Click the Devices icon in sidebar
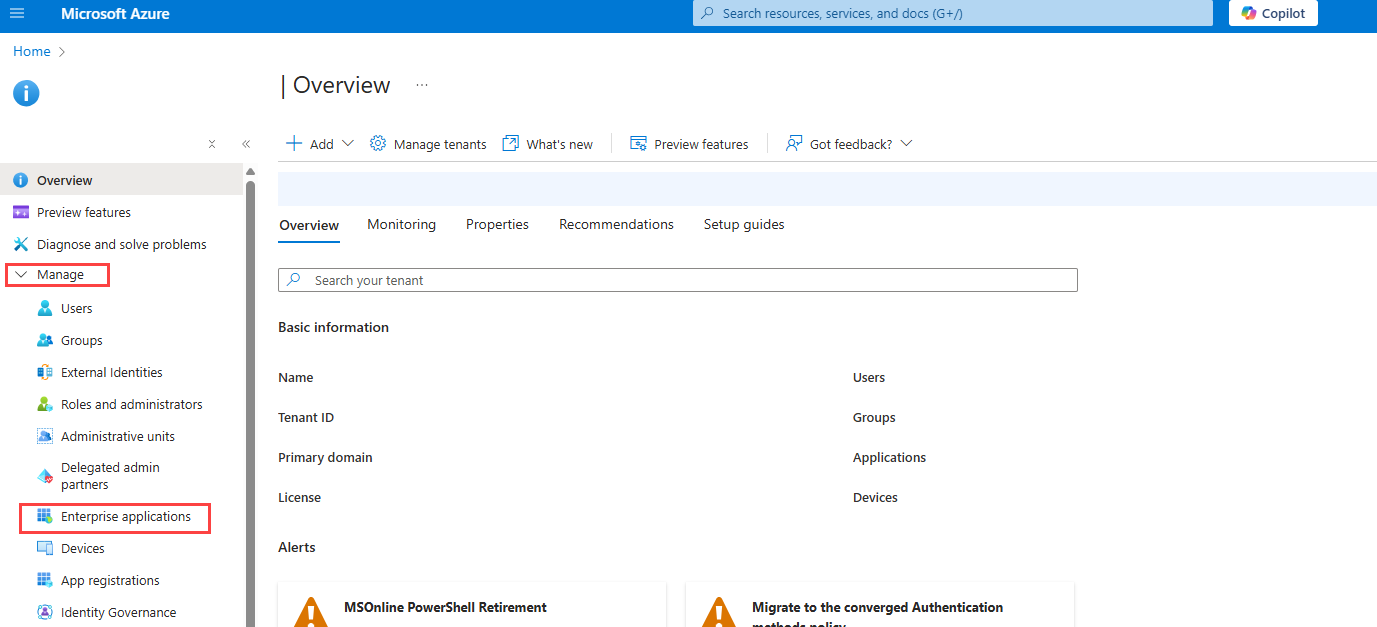The width and height of the screenshot is (1377, 627). 44,548
